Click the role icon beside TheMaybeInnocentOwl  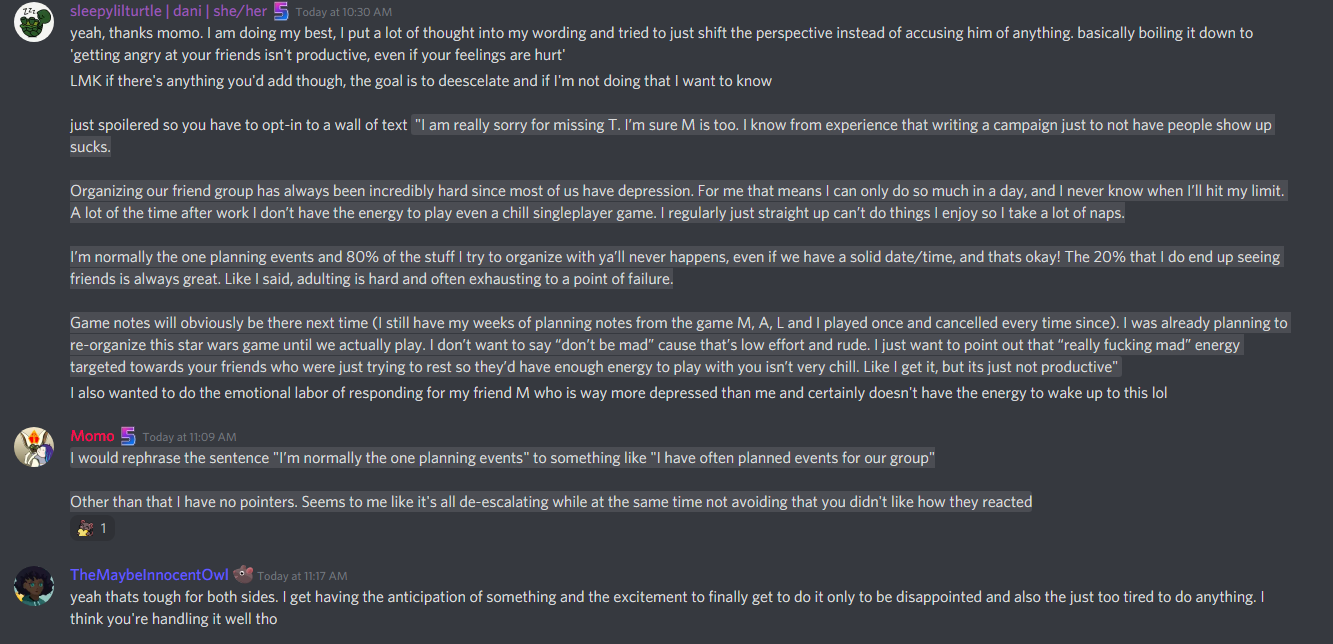click(x=243, y=574)
